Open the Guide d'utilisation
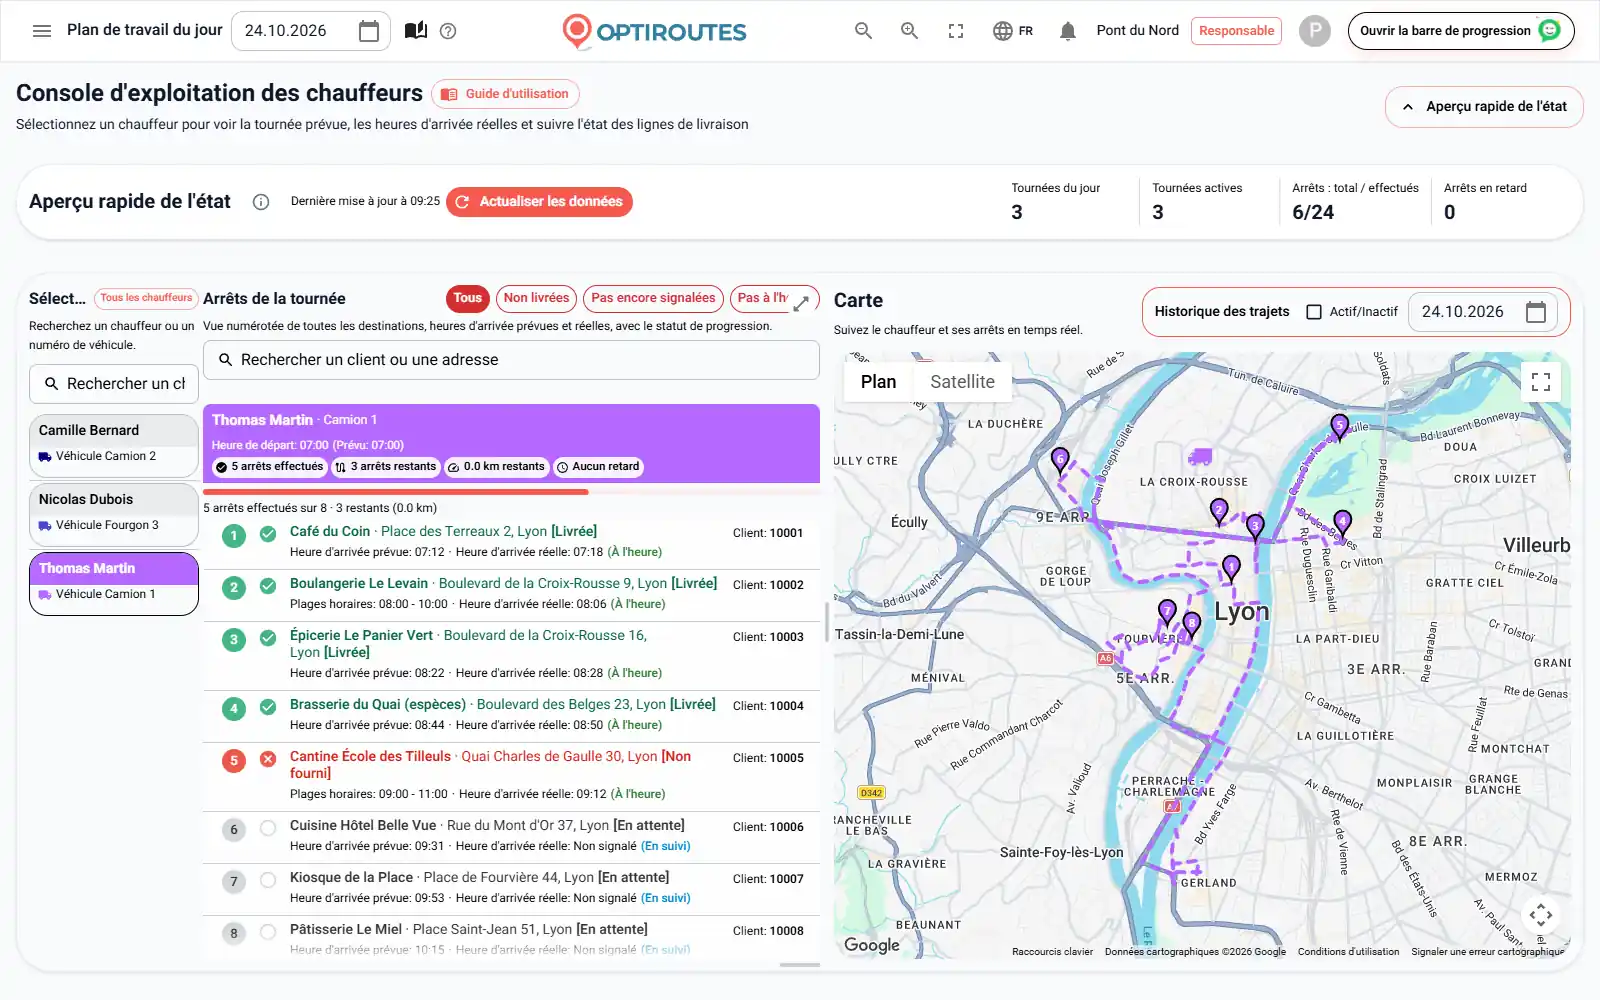The image size is (1600, 1000). (505, 94)
